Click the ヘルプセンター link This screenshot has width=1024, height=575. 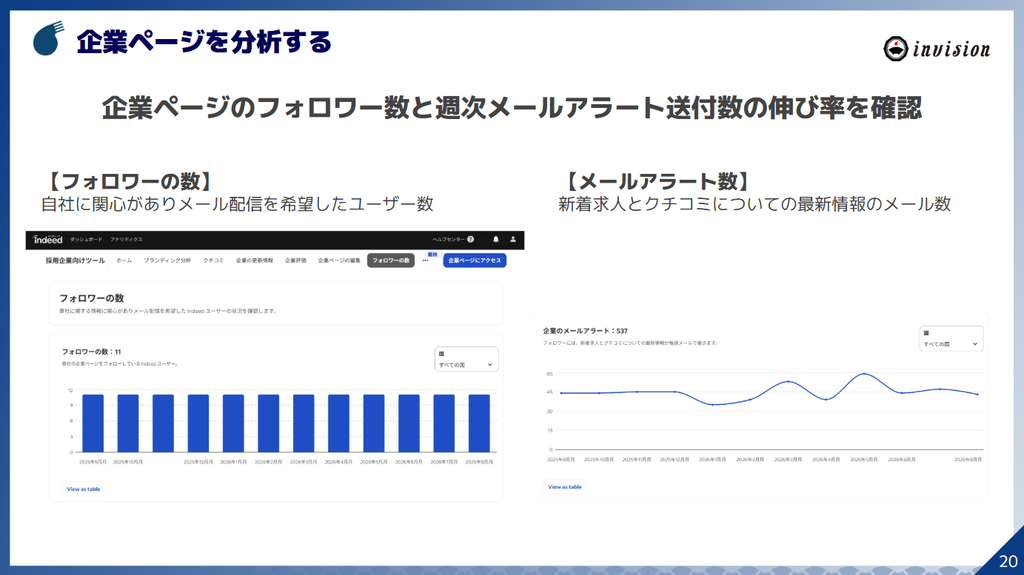pos(449,240)
